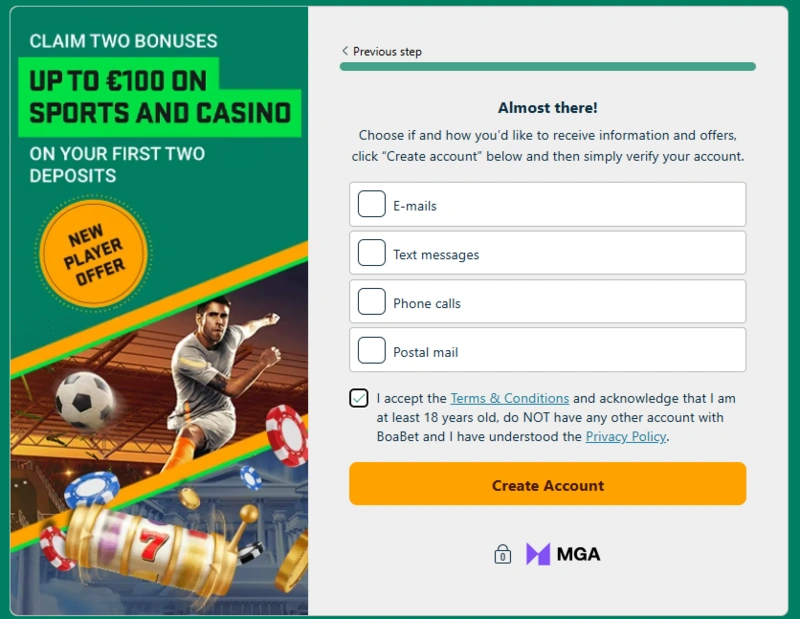Click the left chevron beside Previous step
The height and width of the screenshot is (619, 800).
(x=347, y=49)
